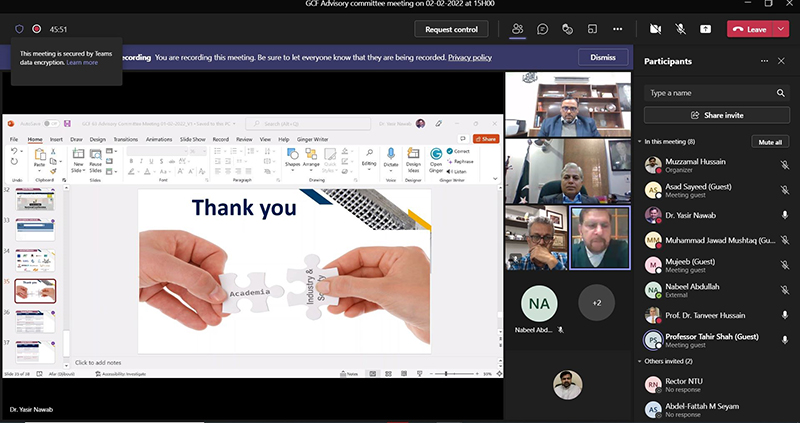
Task: Click the recording indicator red dot icon
Action: [37, 29]
